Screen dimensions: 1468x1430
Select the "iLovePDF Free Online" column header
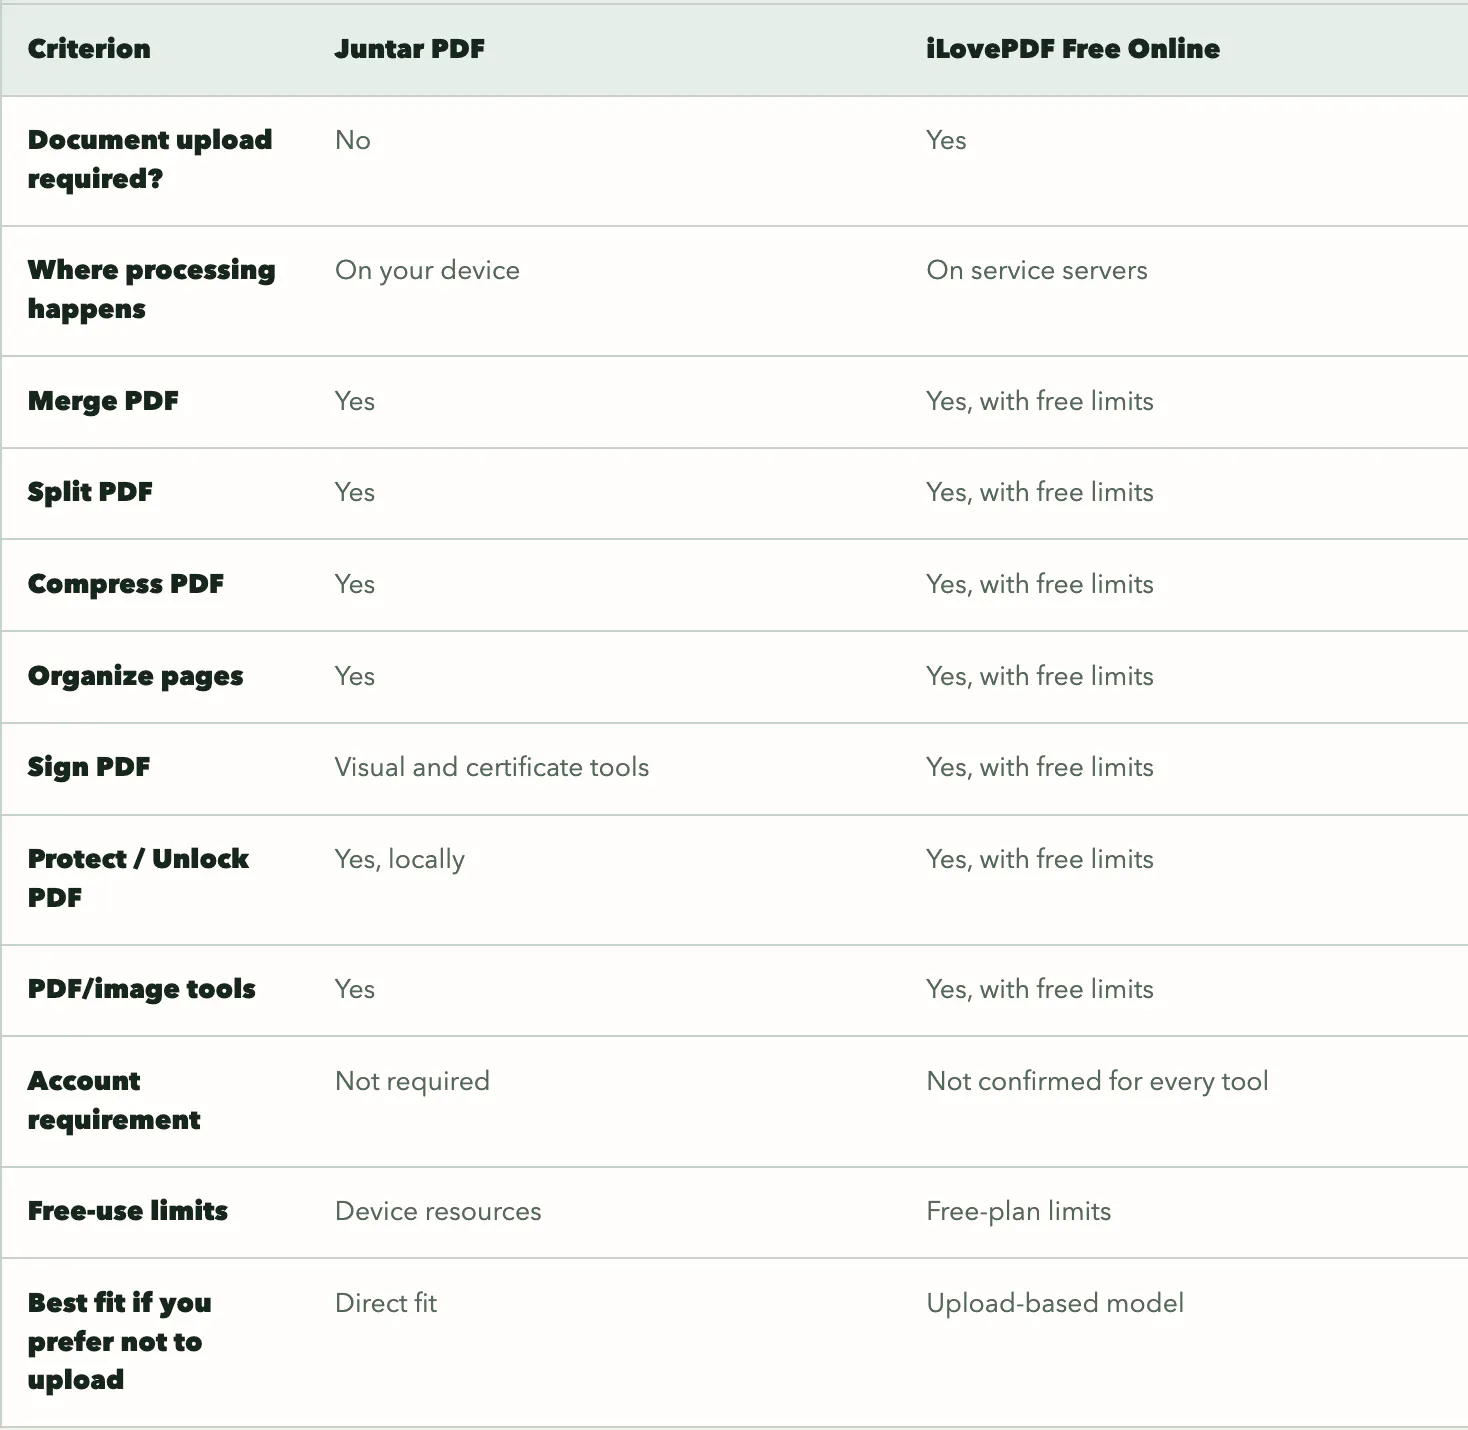point(1073,49)
